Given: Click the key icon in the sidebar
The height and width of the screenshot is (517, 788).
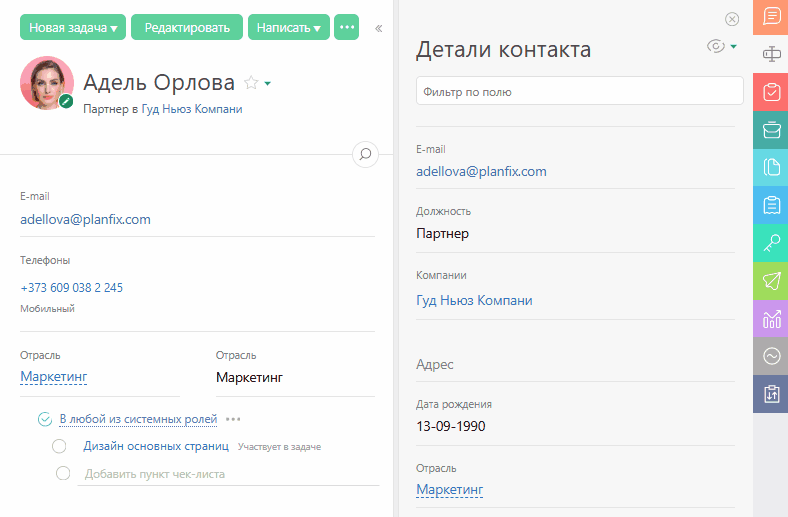Looking at the screenshot, I should [771, 243].
